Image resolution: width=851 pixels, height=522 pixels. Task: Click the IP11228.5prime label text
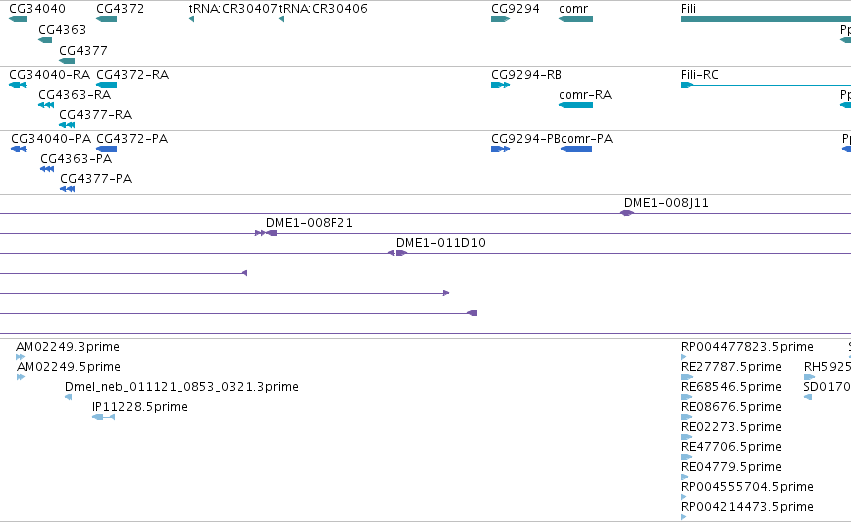pyautogui.click(x=139, y=406)
